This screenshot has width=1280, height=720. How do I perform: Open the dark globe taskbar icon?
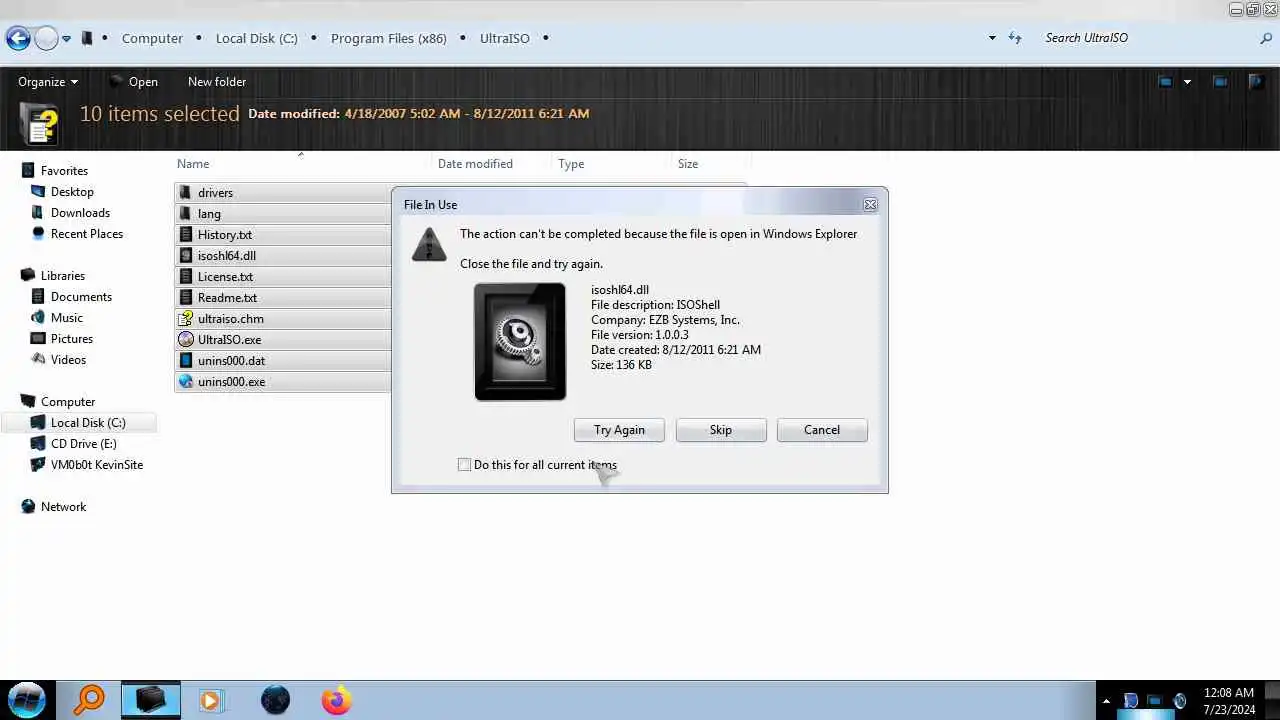tap(275, 700)
